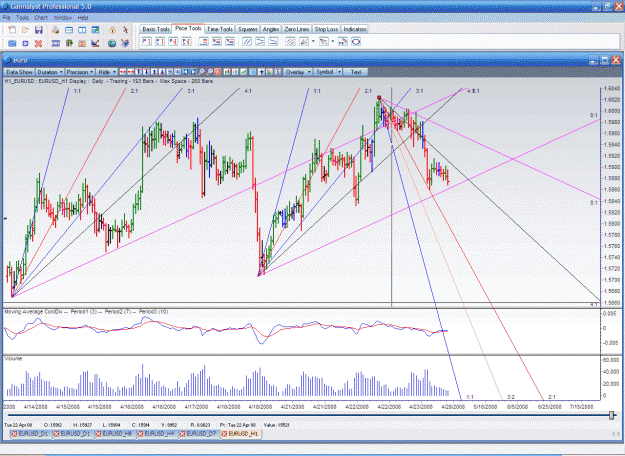Click the orange calendar icon in main toolbar

pos(82,43)
